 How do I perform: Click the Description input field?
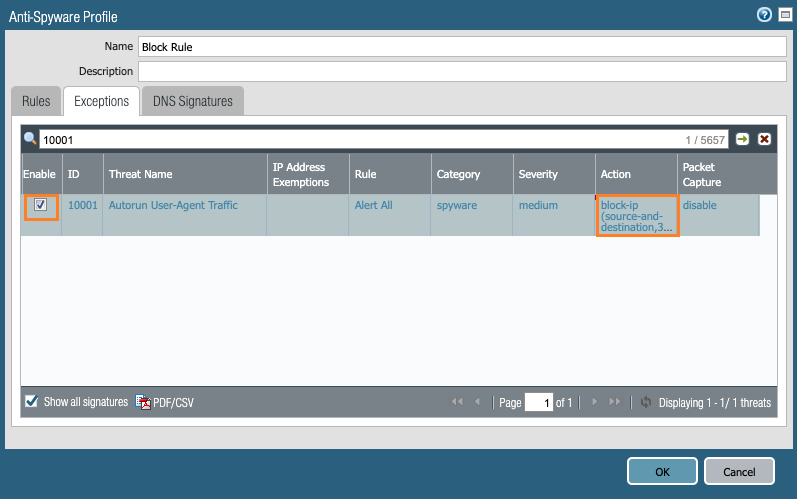462,72
